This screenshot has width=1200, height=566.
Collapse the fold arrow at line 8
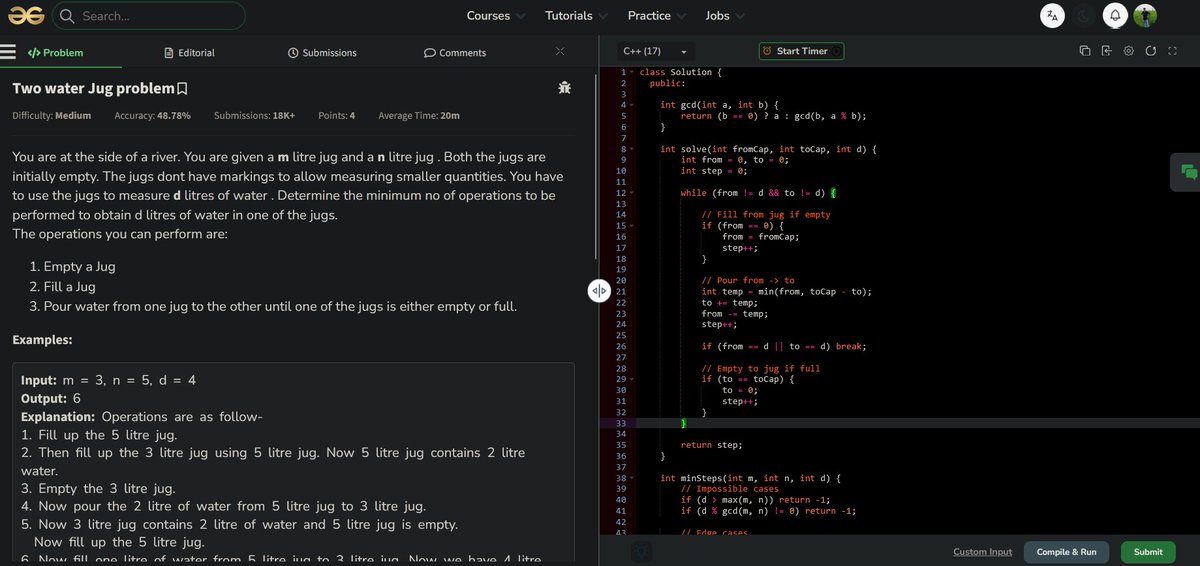tap(632, 149)
